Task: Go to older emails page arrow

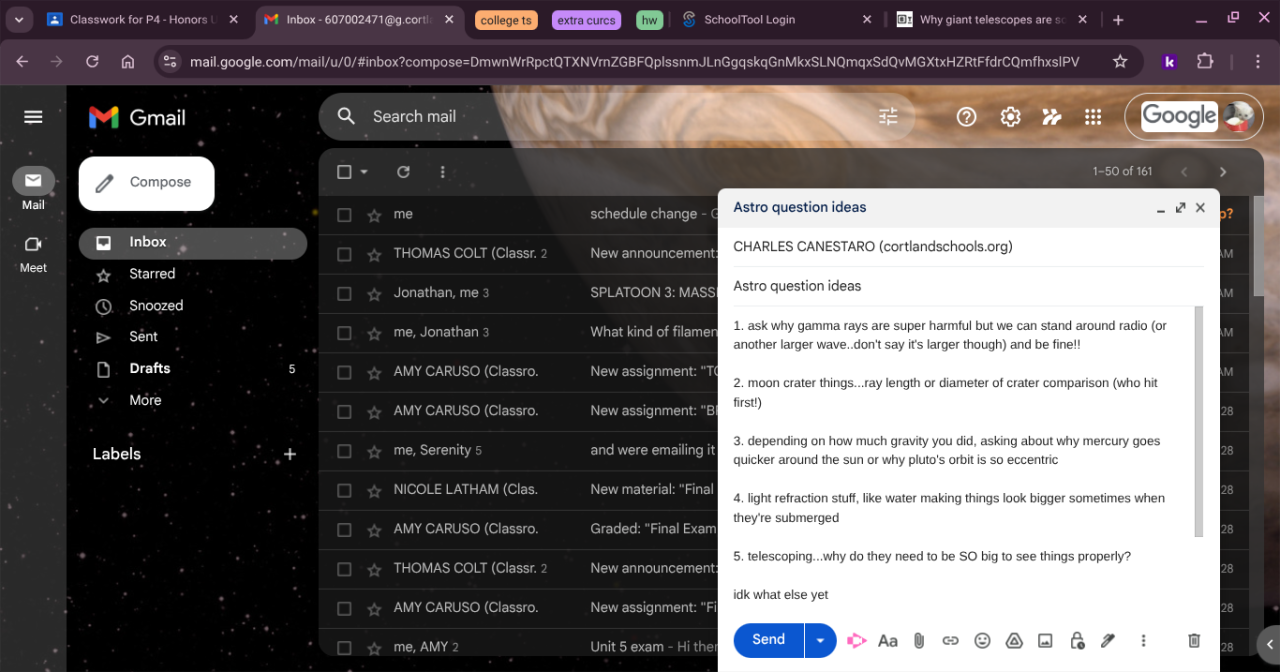Action: (x=1222, y=172)
